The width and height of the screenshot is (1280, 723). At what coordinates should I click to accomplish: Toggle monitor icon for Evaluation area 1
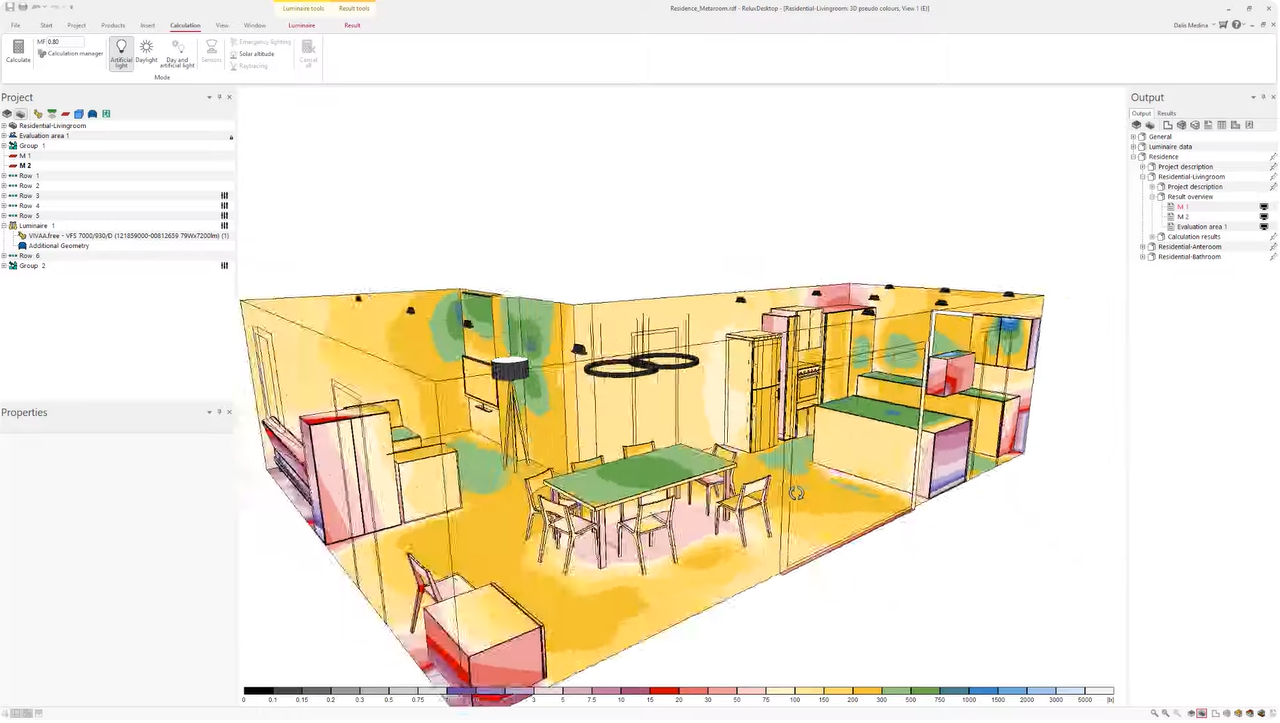1264,227
